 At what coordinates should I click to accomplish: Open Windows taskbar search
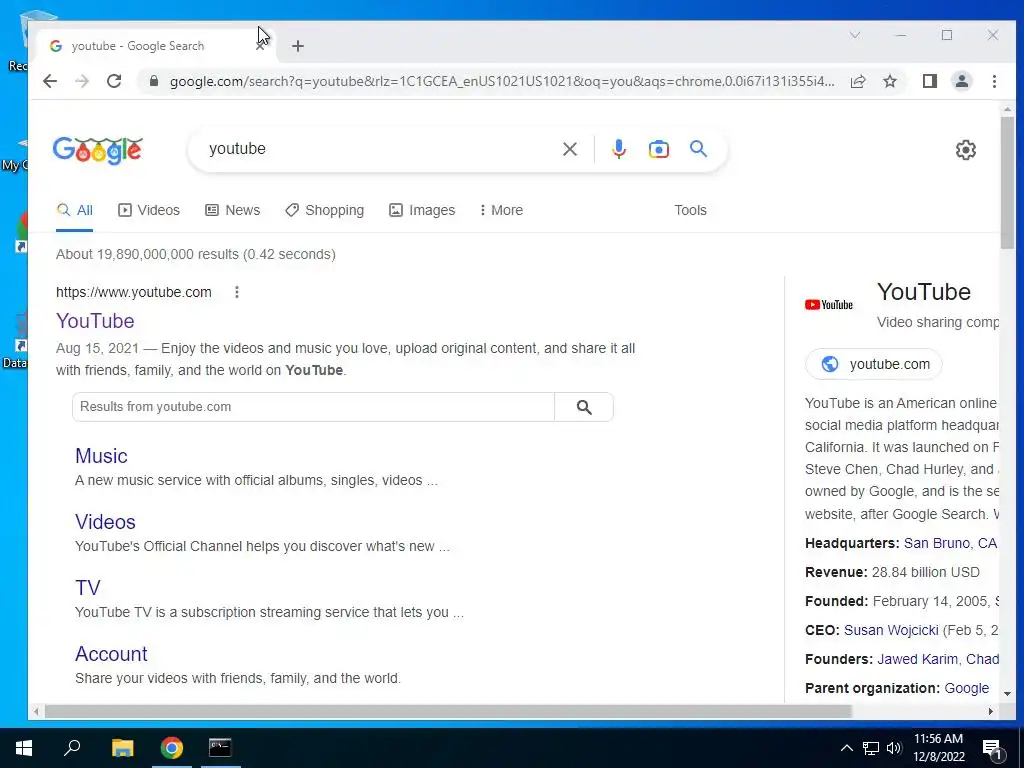(72, 748)
